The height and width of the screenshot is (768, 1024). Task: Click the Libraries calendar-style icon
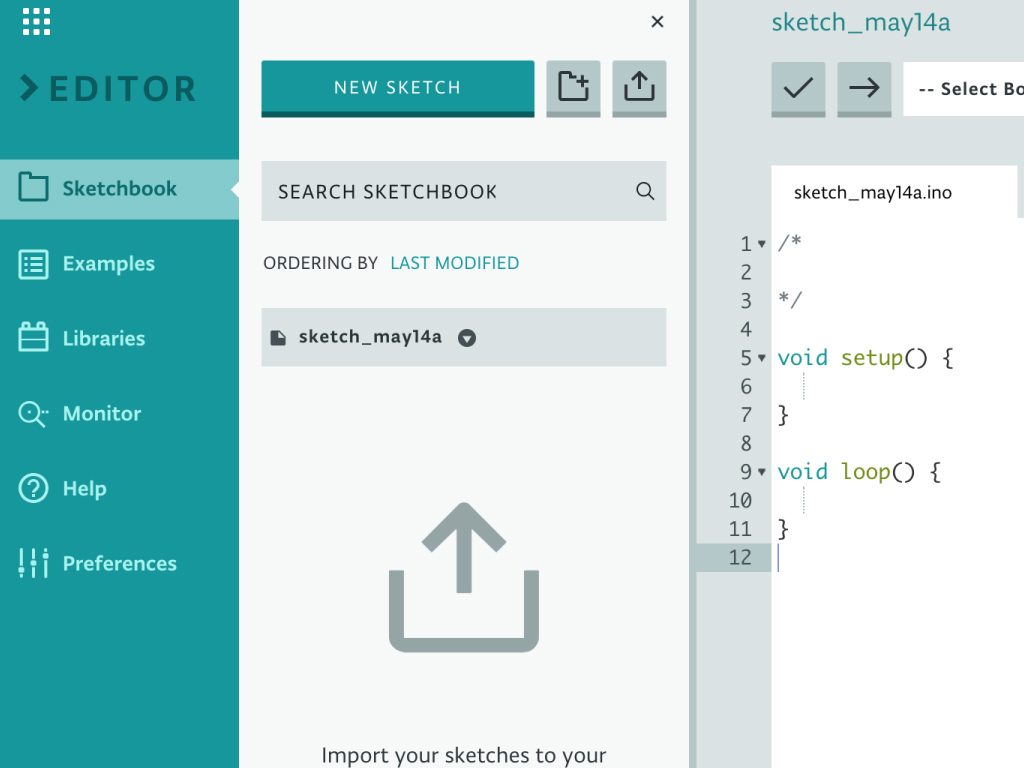pos(33,337)
